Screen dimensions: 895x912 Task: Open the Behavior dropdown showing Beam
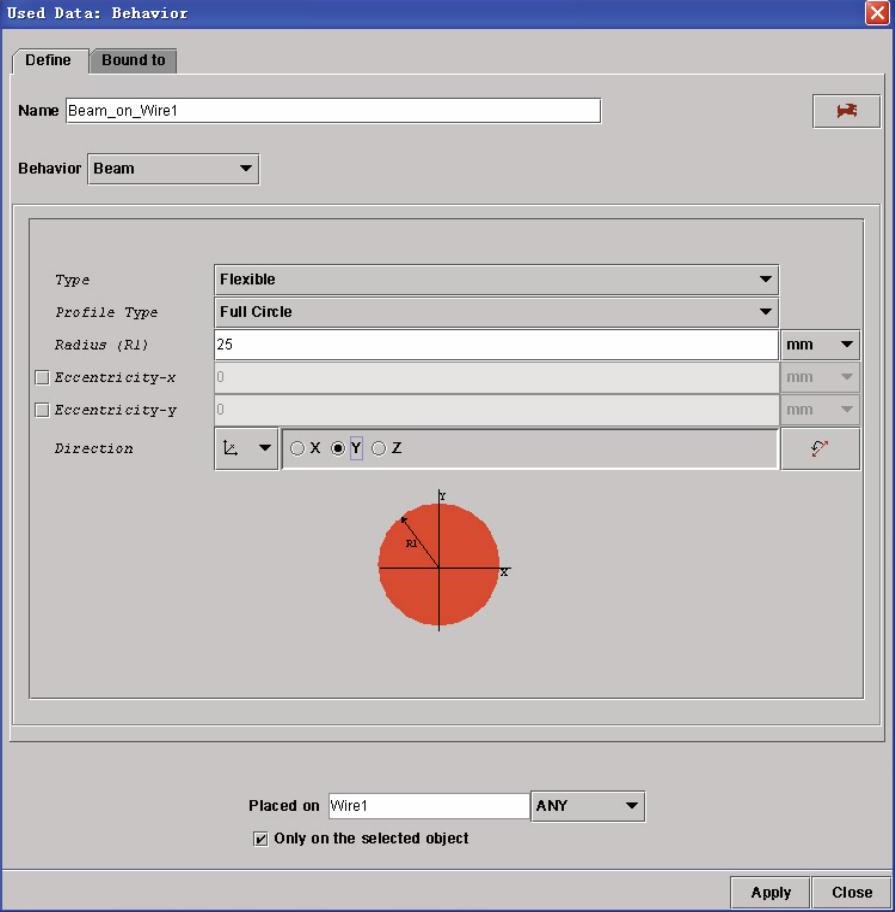pyautogui.click(x=173, y=169)
